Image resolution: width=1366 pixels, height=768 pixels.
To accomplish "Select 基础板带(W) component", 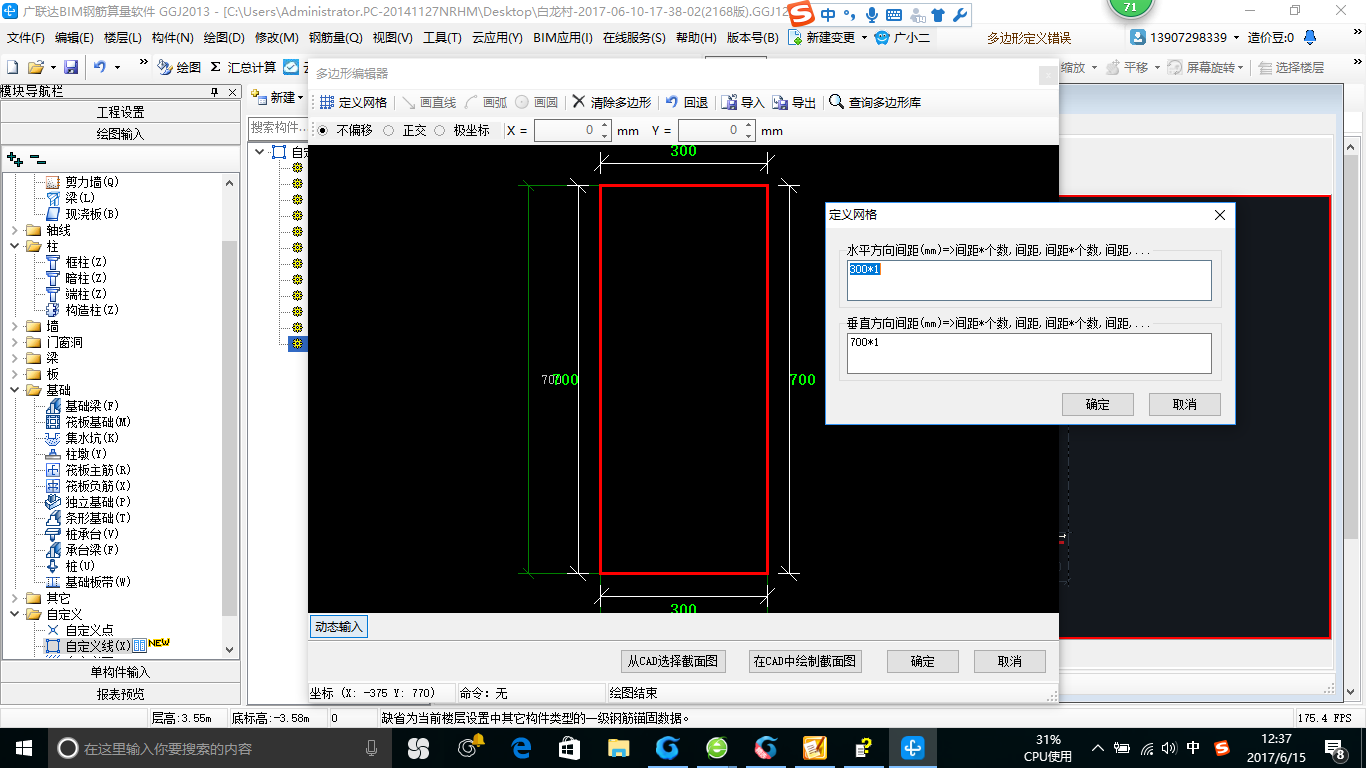I will 98,582.
